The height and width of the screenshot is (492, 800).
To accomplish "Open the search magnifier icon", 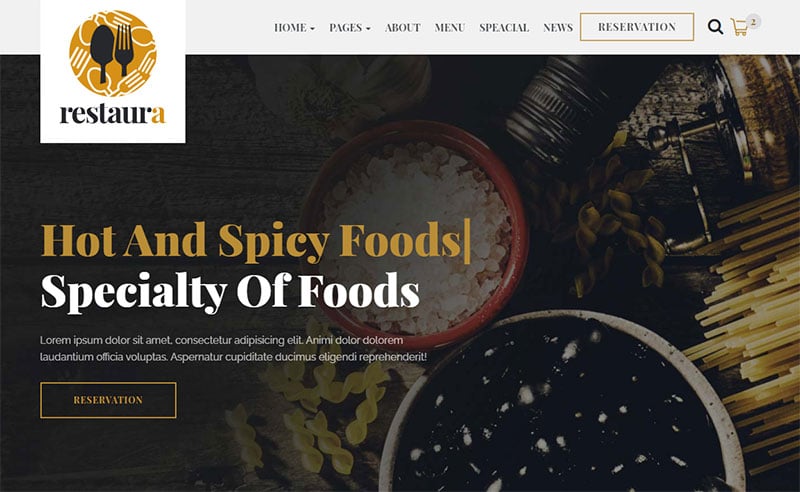I will point(715,27).
